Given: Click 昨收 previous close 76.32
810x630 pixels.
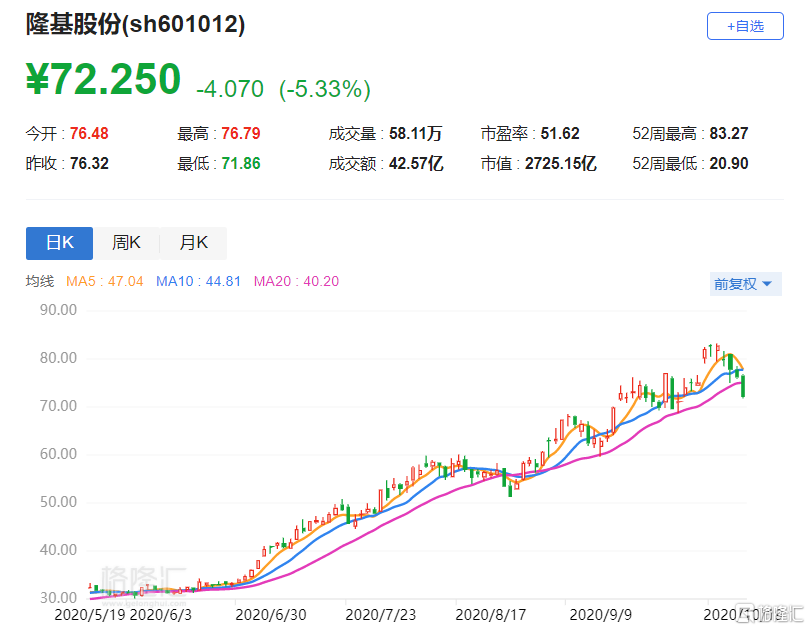Looking at the screenshot, I should 67,164.
